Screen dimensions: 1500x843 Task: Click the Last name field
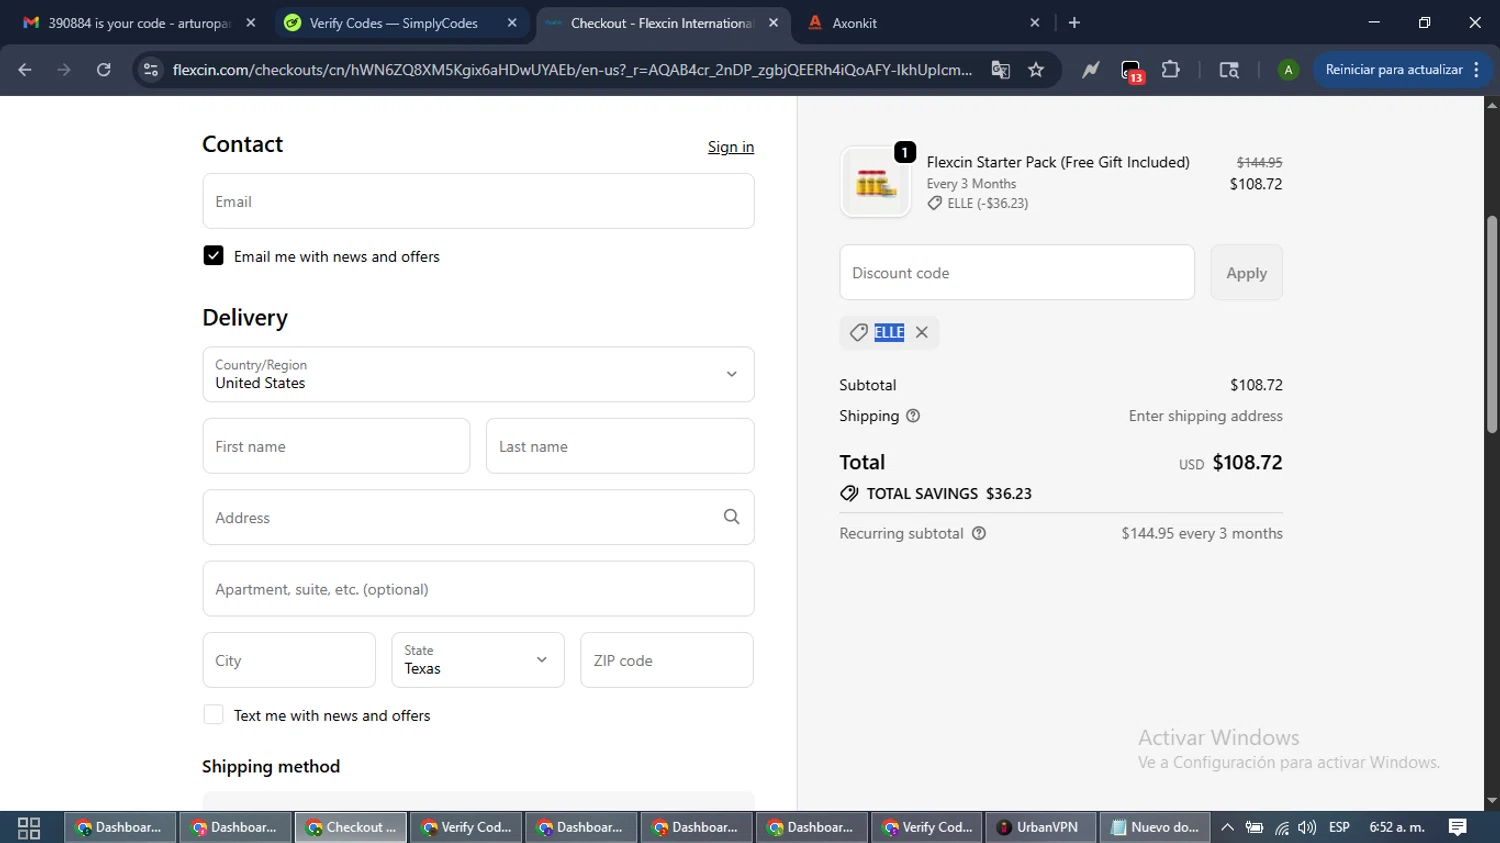pos(620,446)
